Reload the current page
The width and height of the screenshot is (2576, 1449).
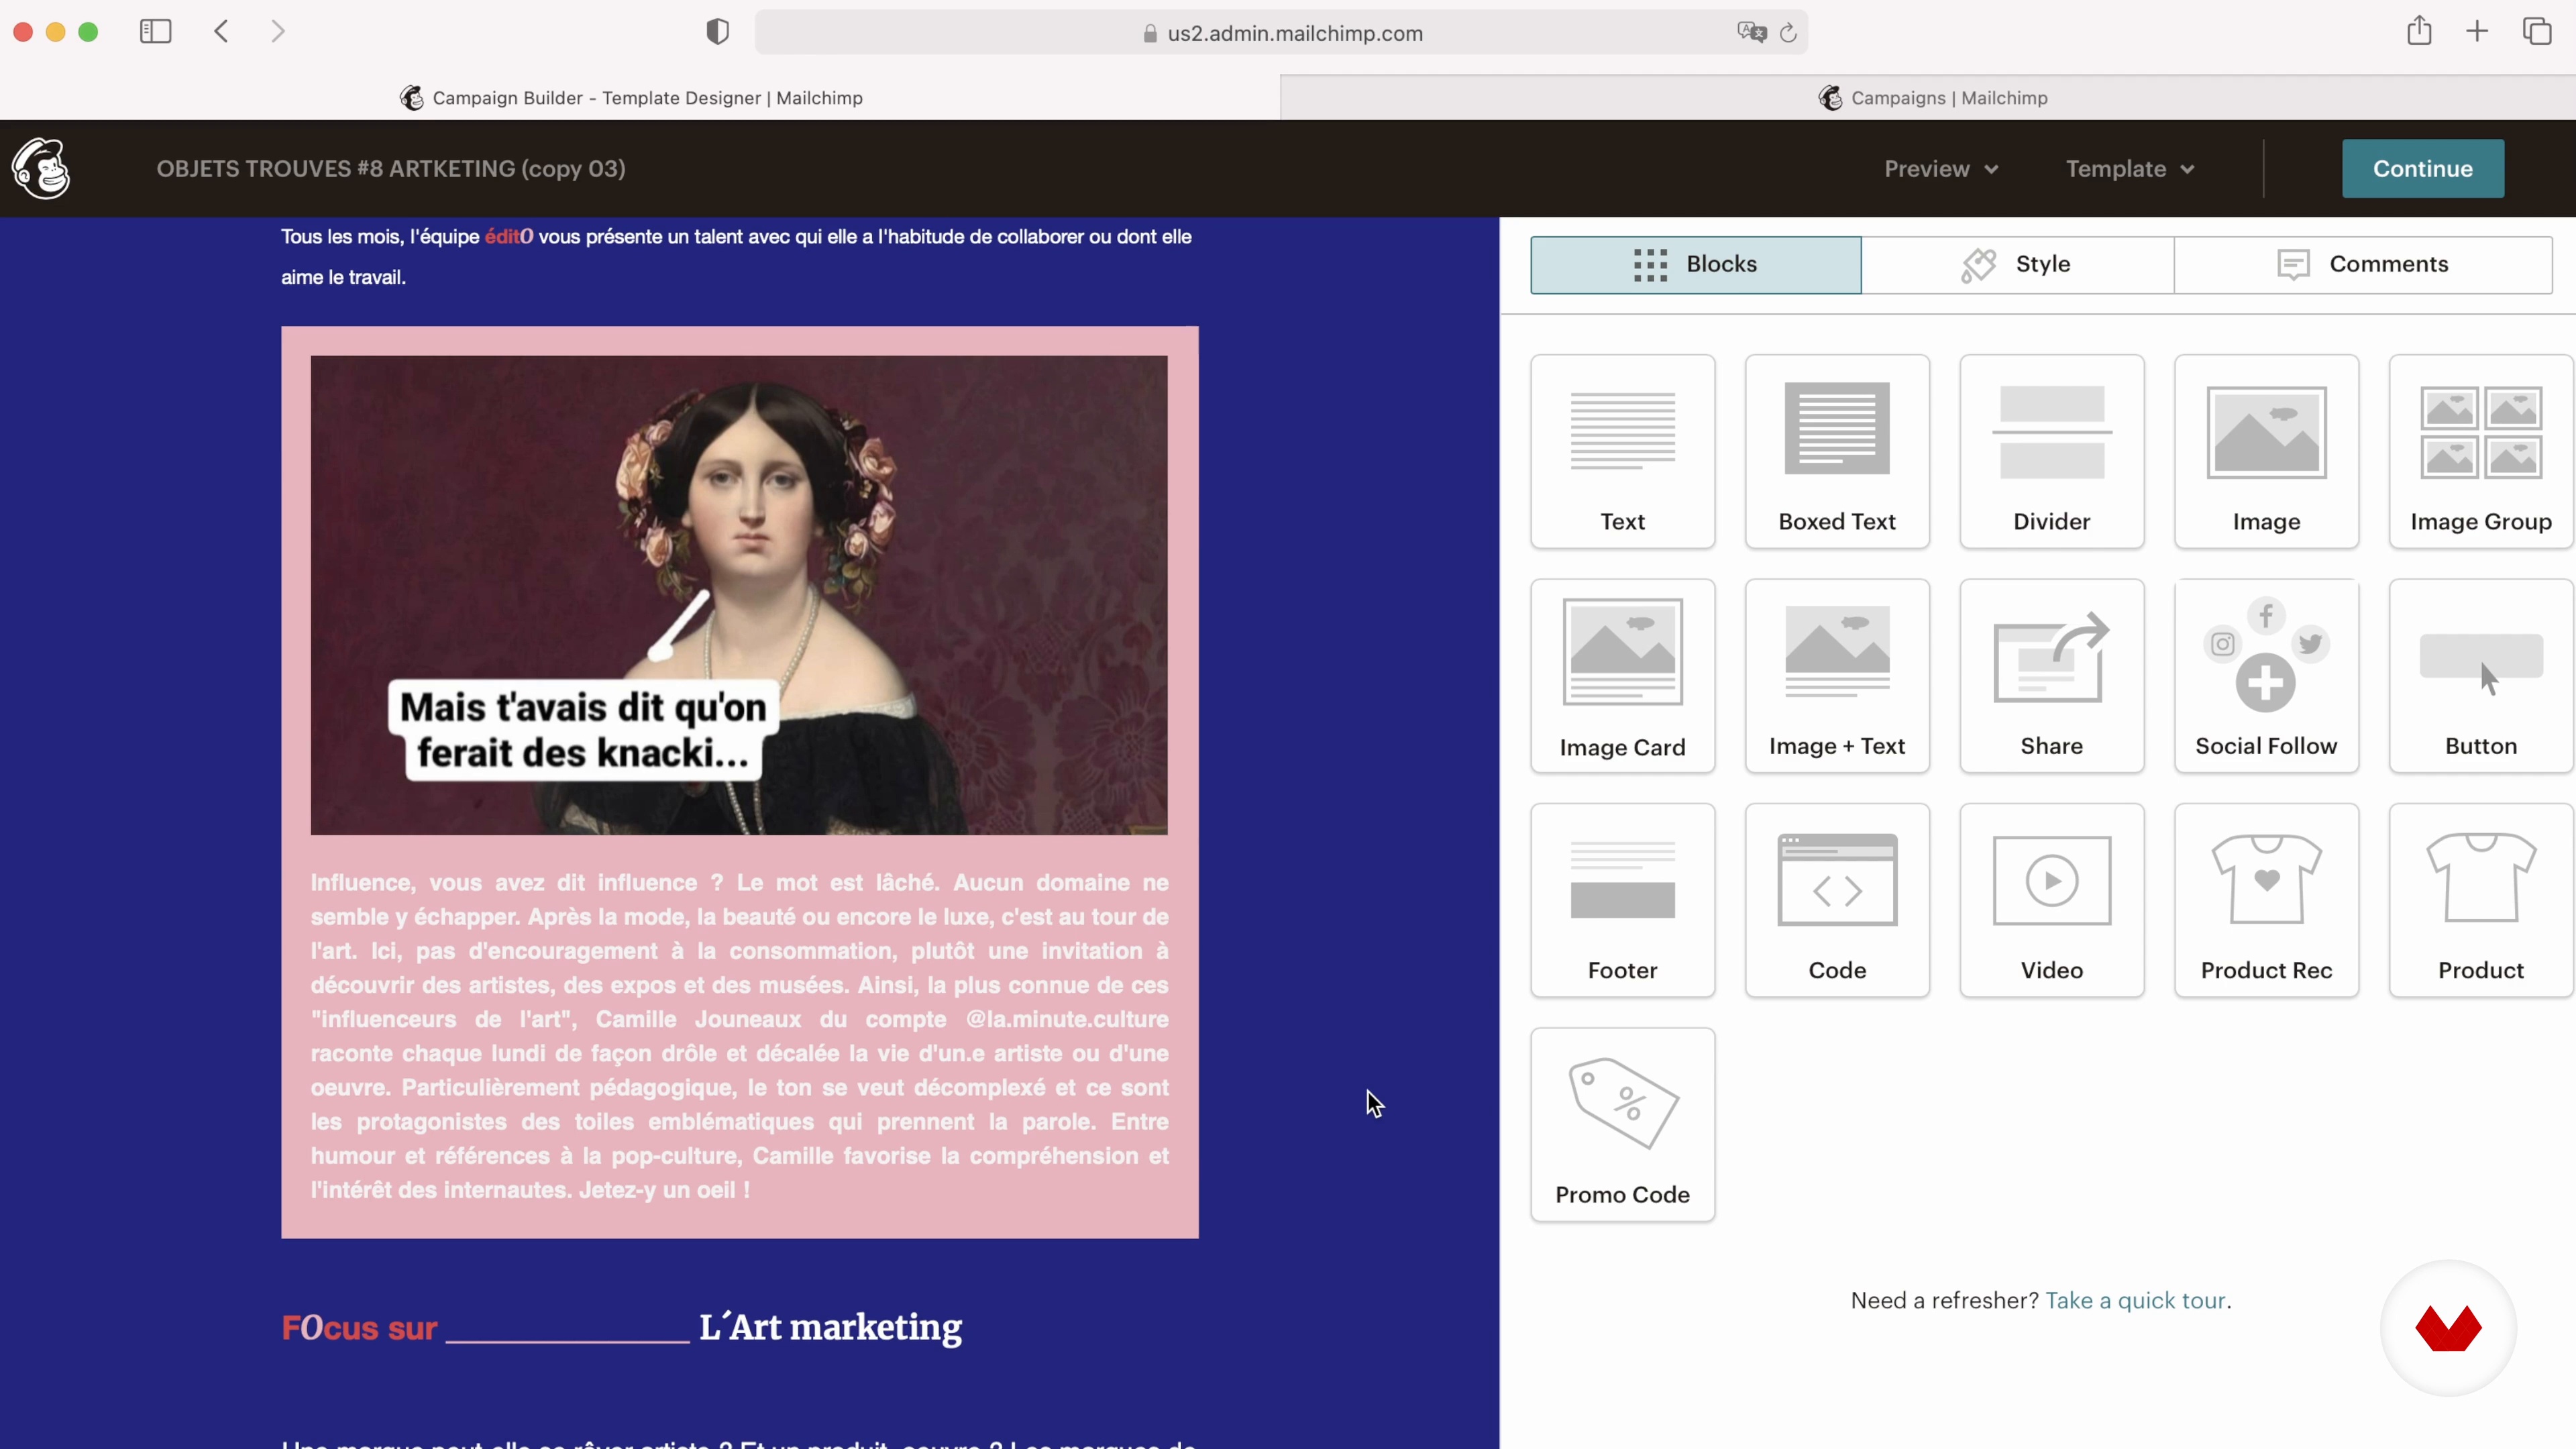[x=1788, y=33]
